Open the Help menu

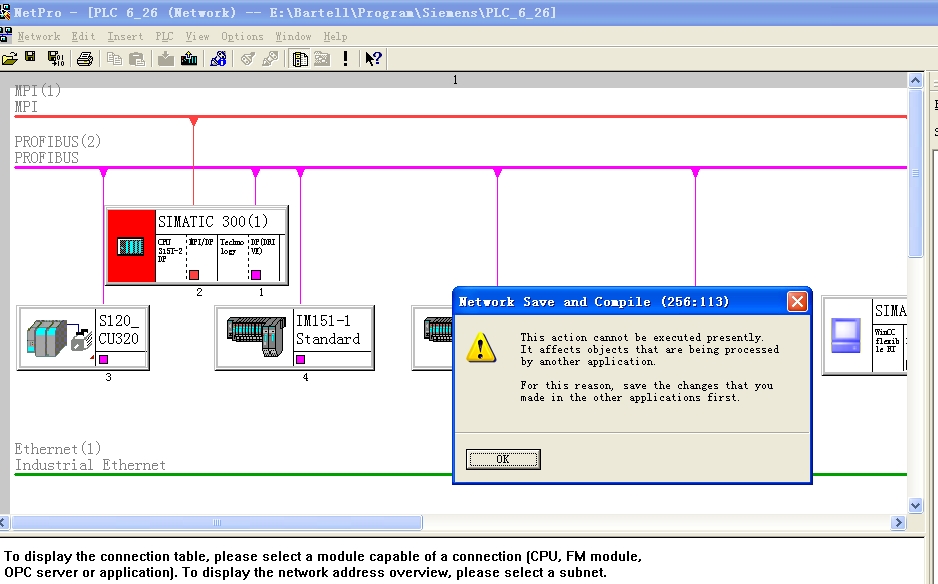point(335,36)
